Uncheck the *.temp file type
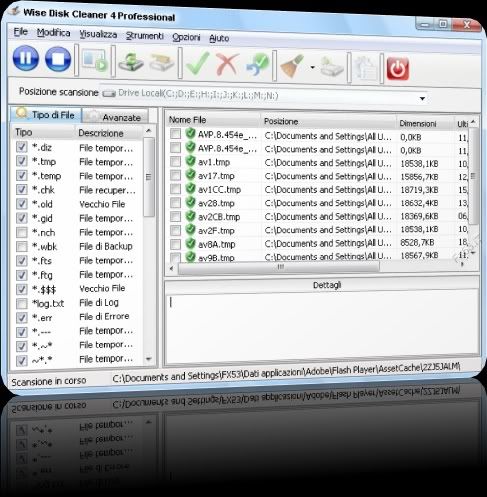The height and width of the screenshot is (497, 487). 21,175
